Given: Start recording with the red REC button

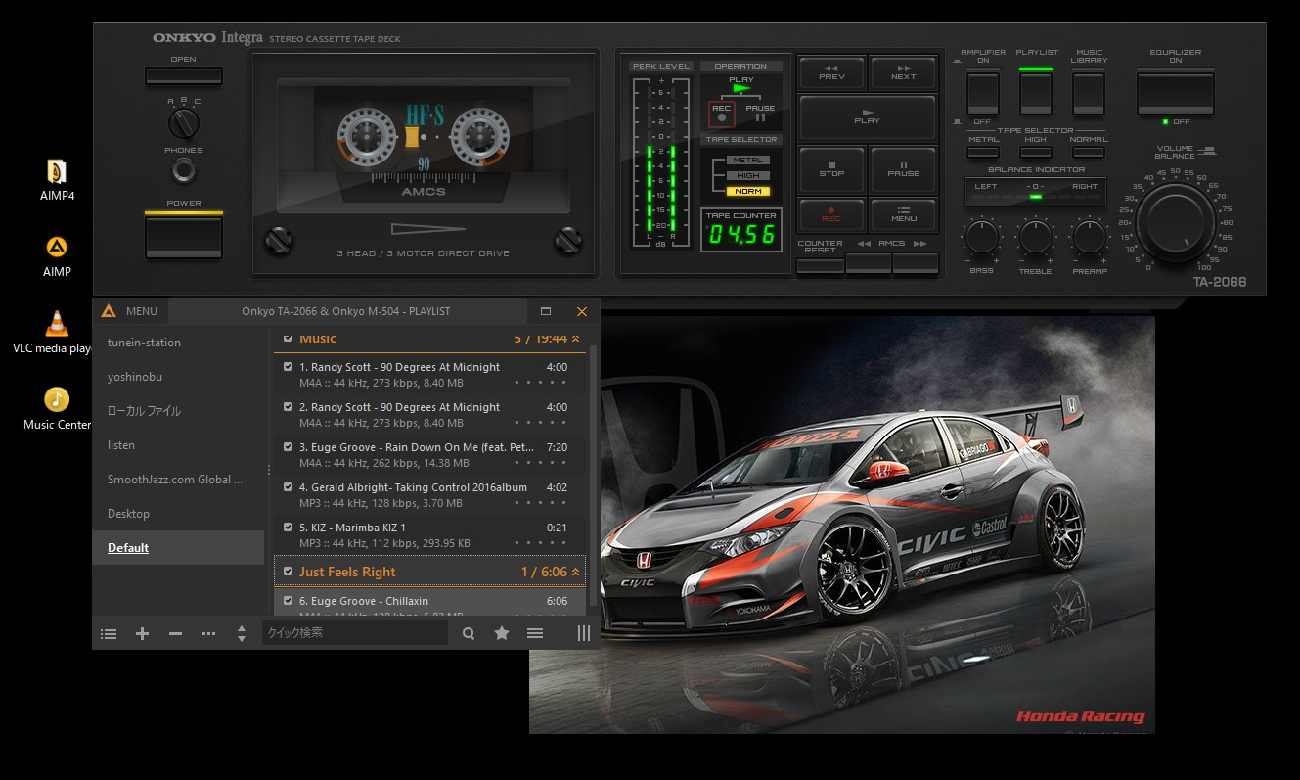Looking at the screenshot, I should point(831,215).
